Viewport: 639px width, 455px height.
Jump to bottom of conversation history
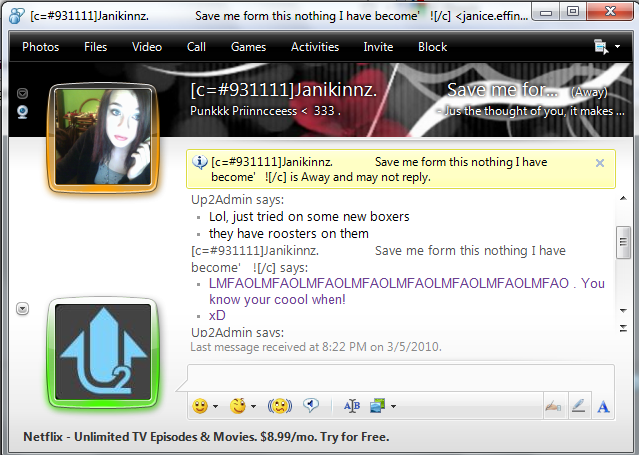click(x=623, y=328)
